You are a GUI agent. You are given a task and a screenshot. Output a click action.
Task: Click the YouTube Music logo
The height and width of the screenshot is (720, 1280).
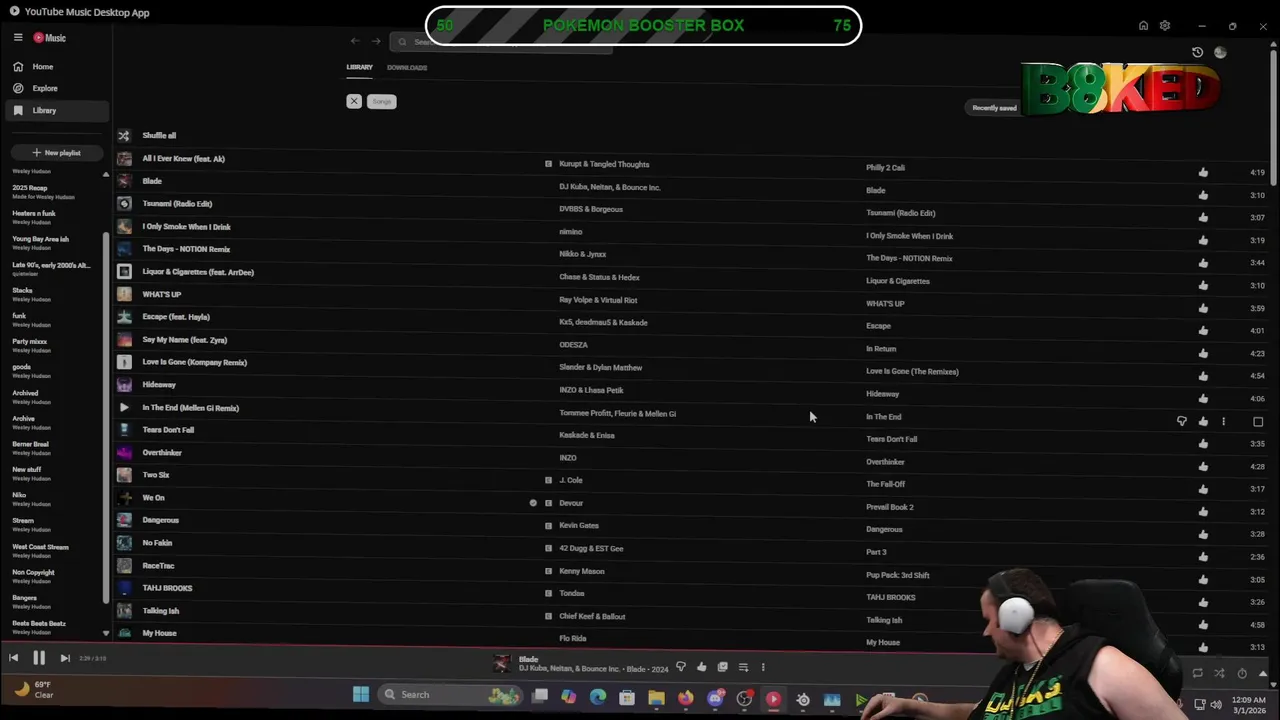coord(50,38)
